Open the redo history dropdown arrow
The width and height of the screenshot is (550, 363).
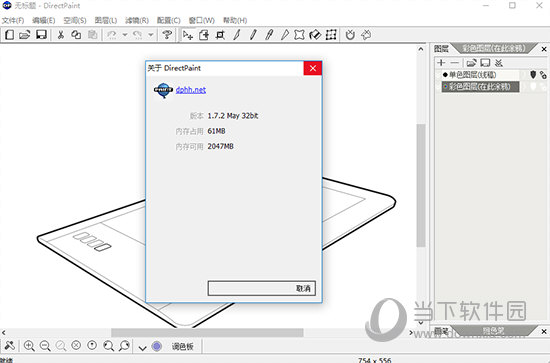click(151, 35)
